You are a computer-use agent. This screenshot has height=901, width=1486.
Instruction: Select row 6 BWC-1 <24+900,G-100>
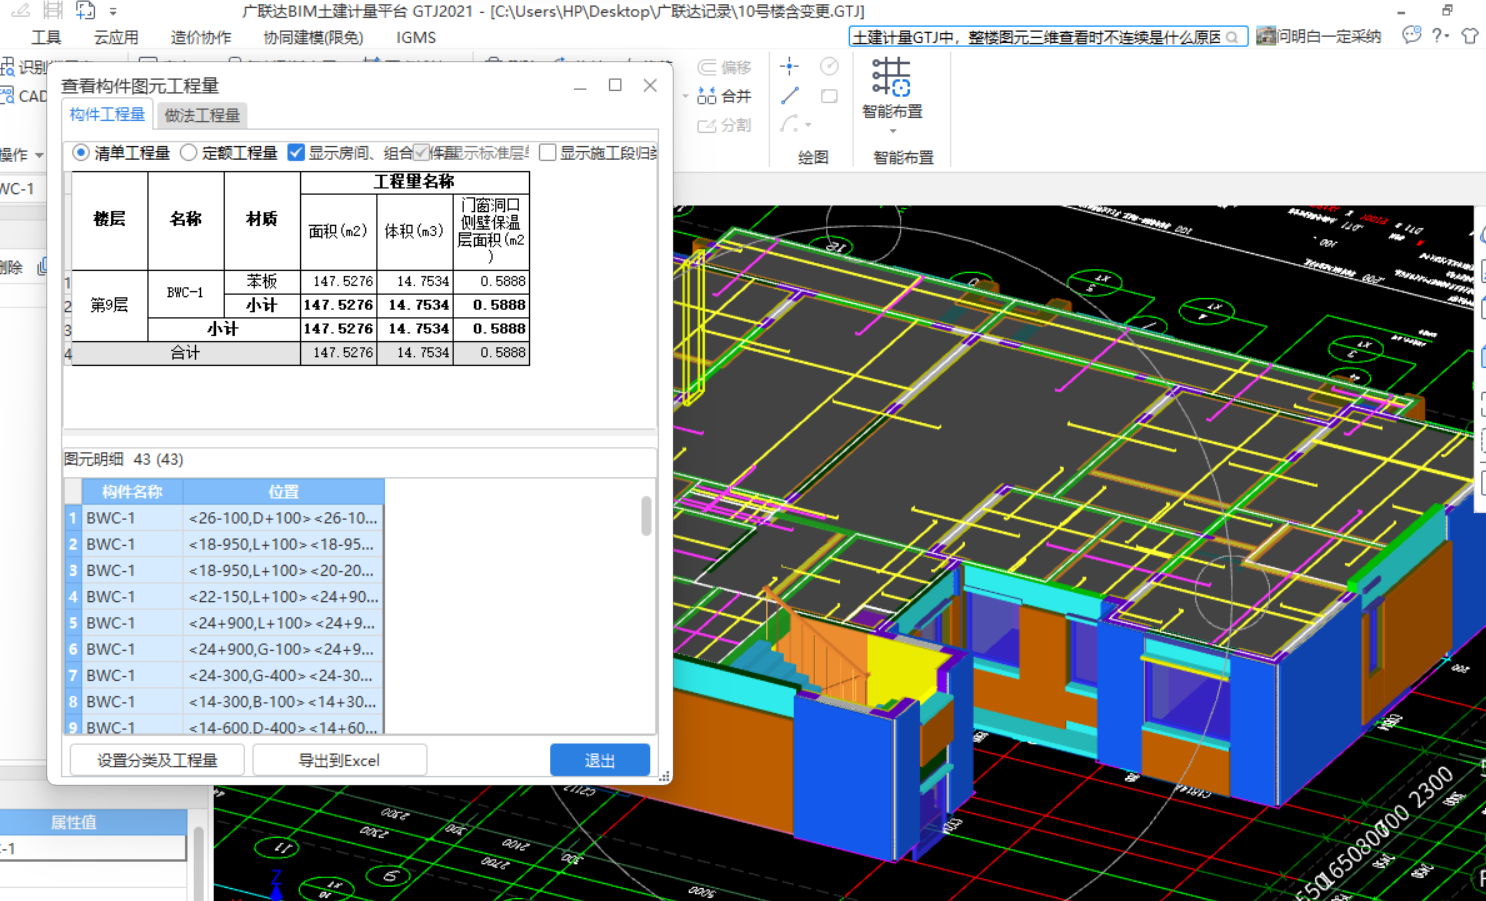point(225,649)
